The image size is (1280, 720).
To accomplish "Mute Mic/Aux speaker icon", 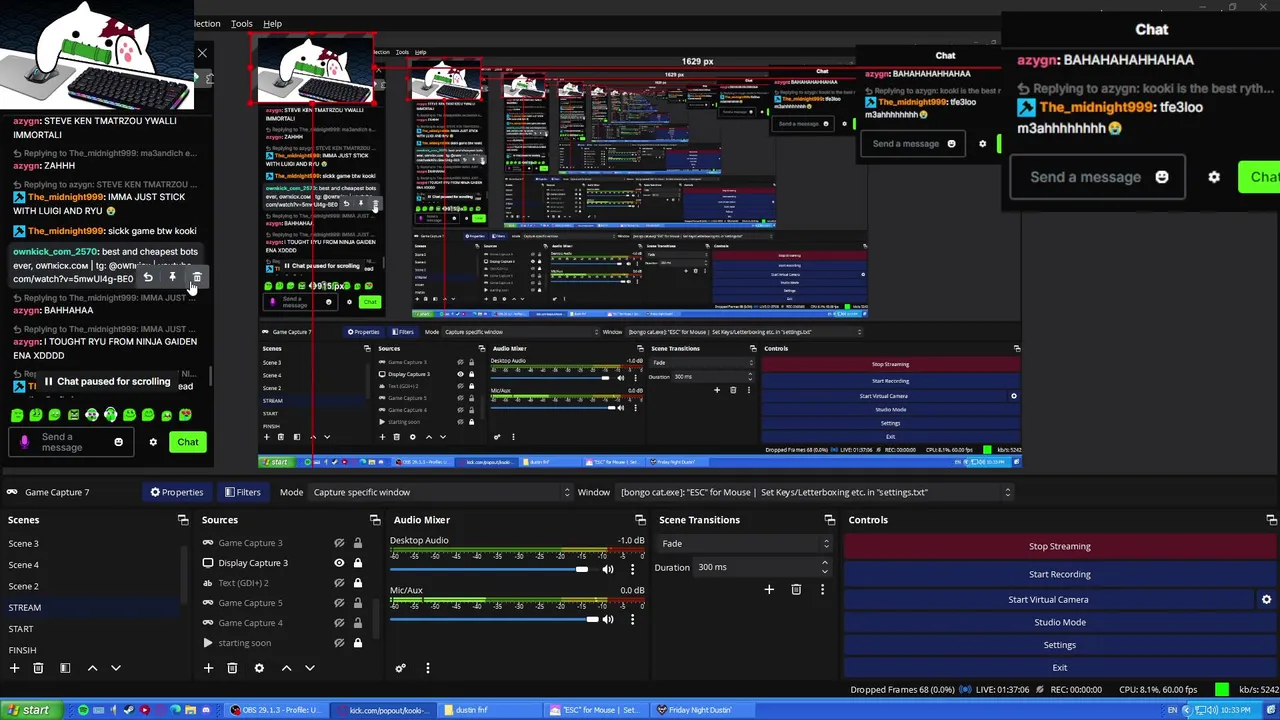I will pos(608,620).
